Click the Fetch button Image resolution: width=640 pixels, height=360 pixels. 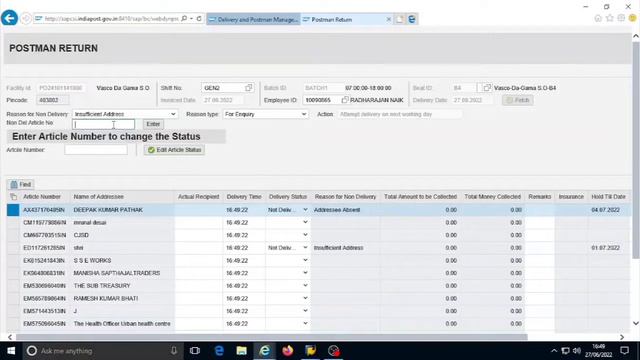point(518,100)
